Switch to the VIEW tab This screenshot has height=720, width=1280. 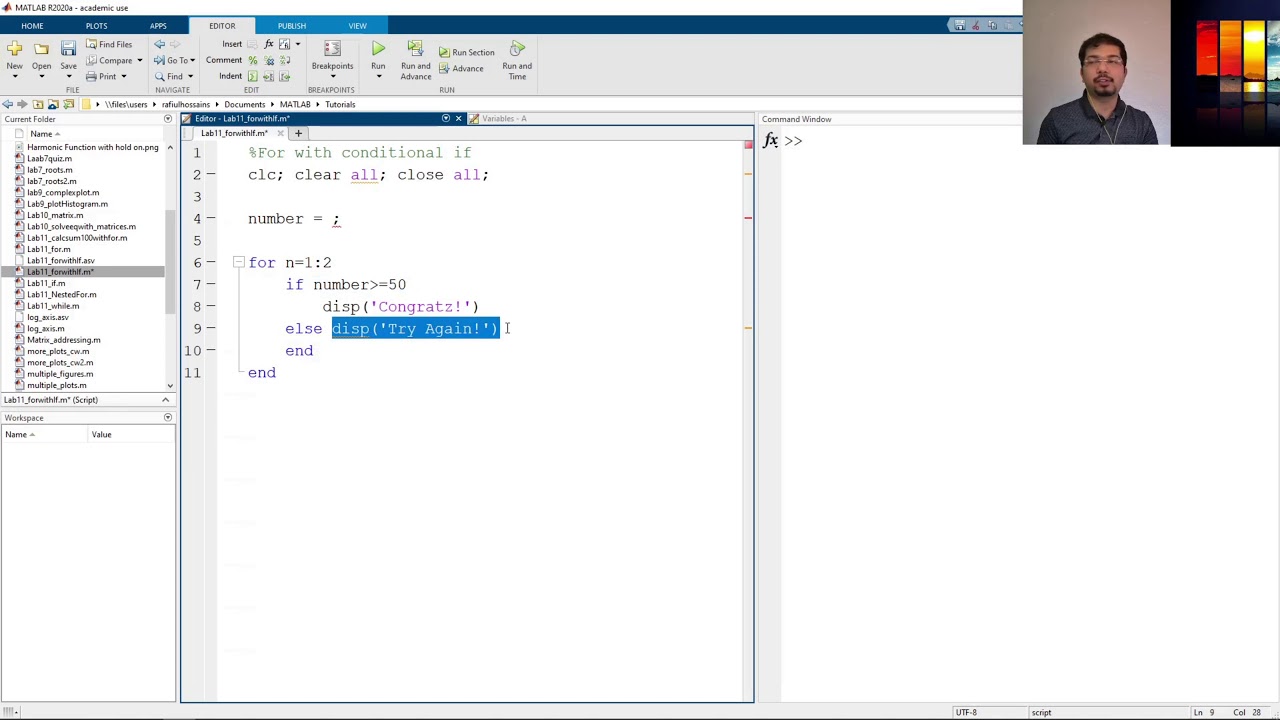[x=357, y=26]
